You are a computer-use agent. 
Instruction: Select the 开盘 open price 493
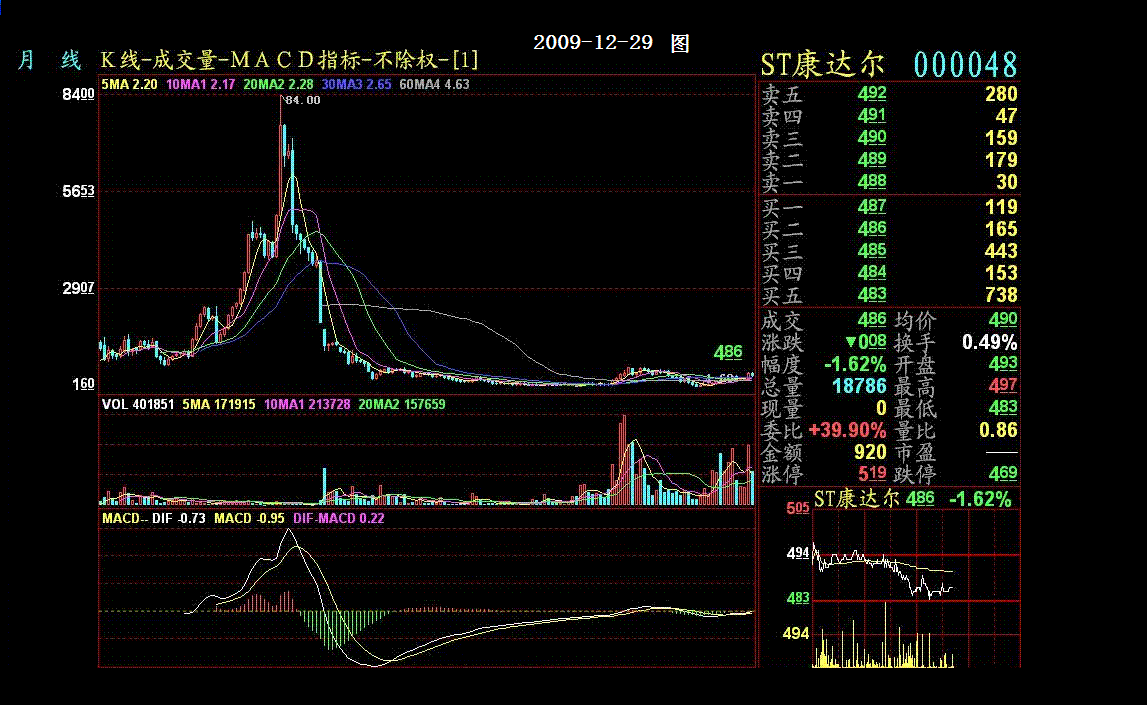pos(1003,363)
